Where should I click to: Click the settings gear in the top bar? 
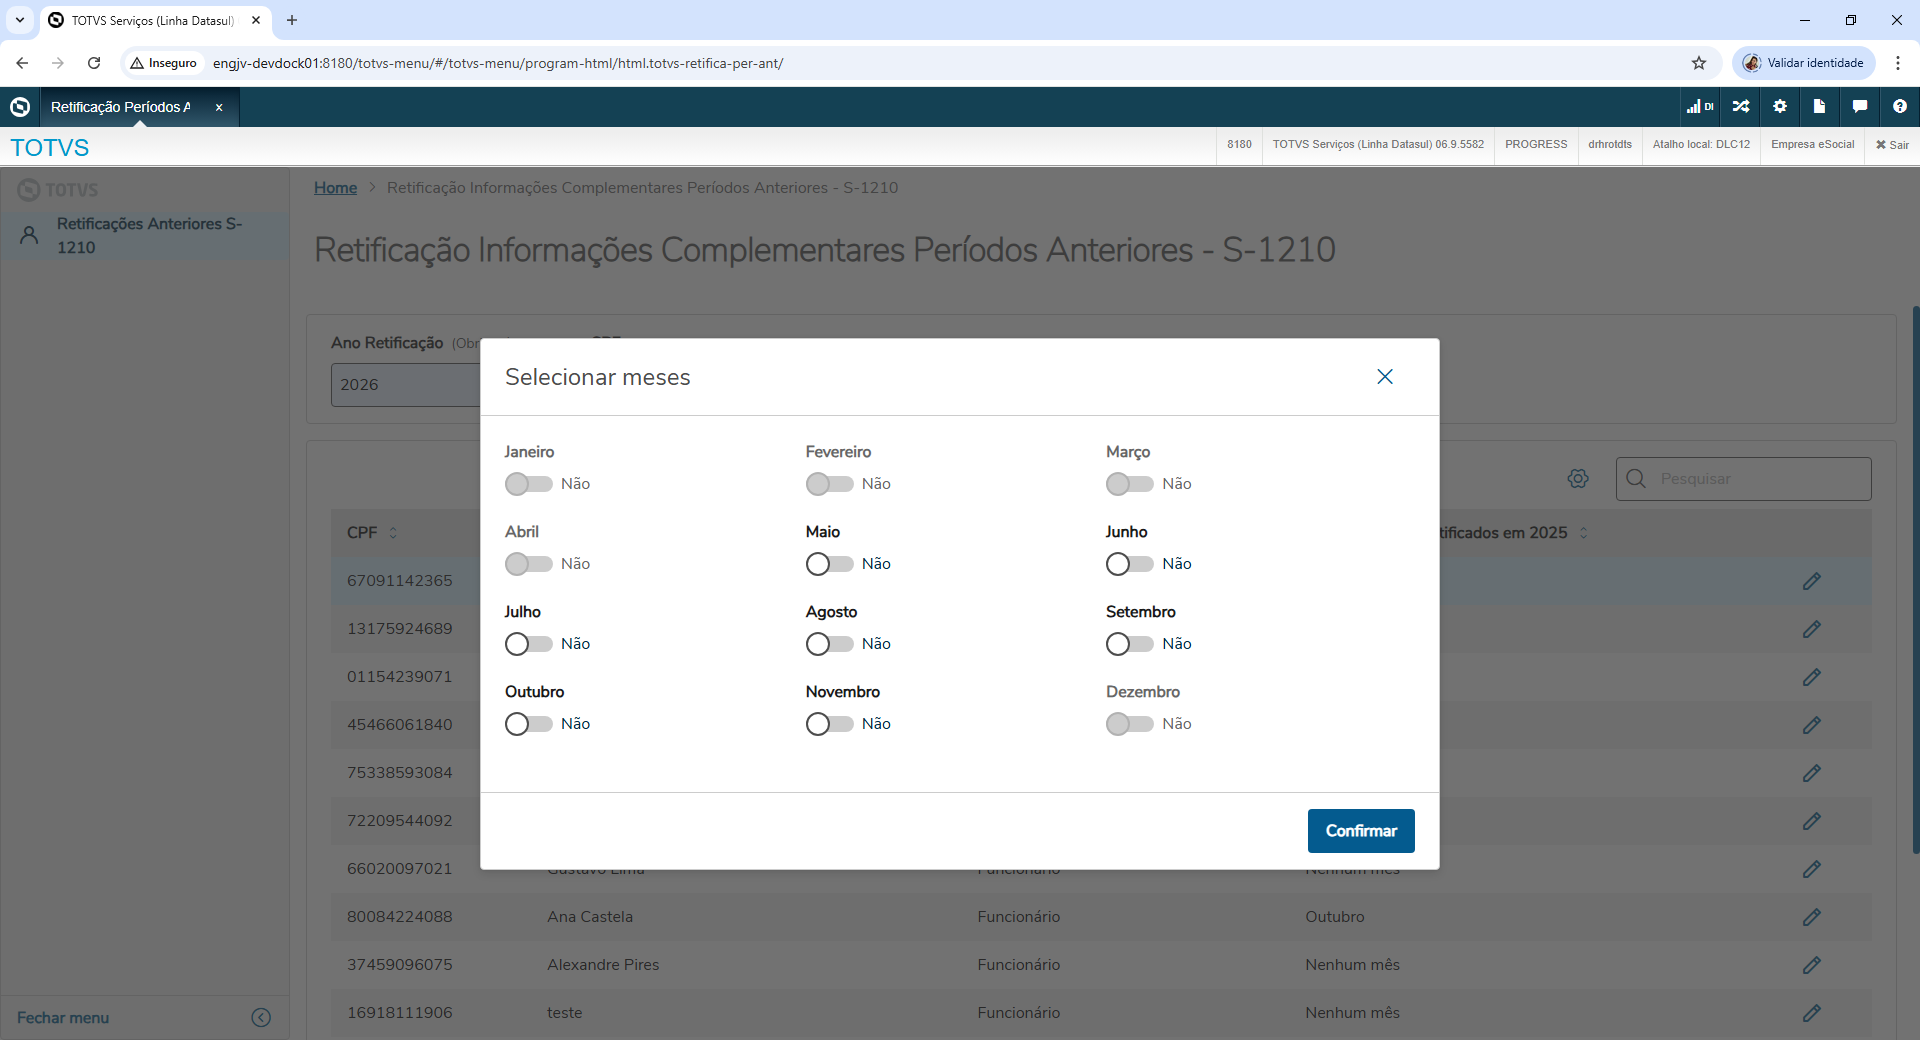tap(1780, 106)
